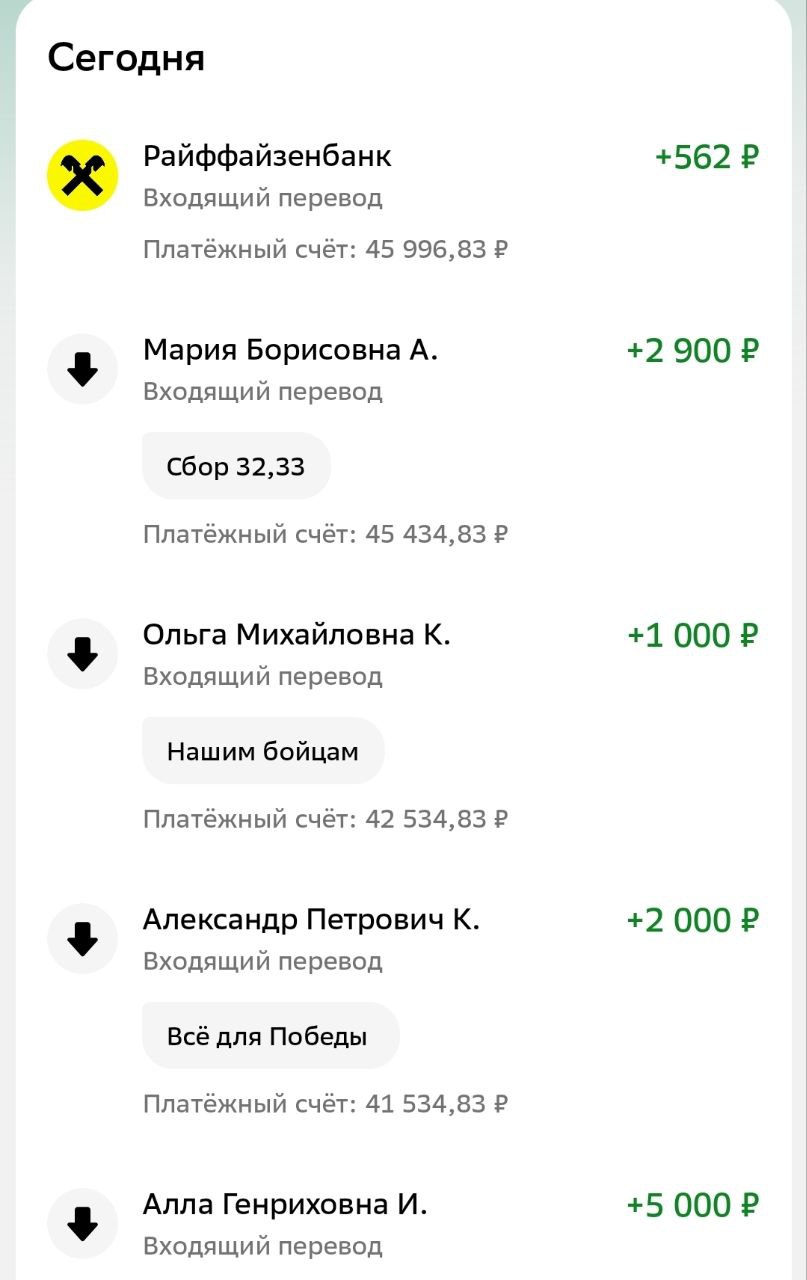
Task: Tap the arrow icon beside Ольга Михайловна К.
Action: [x=83, y=654]
